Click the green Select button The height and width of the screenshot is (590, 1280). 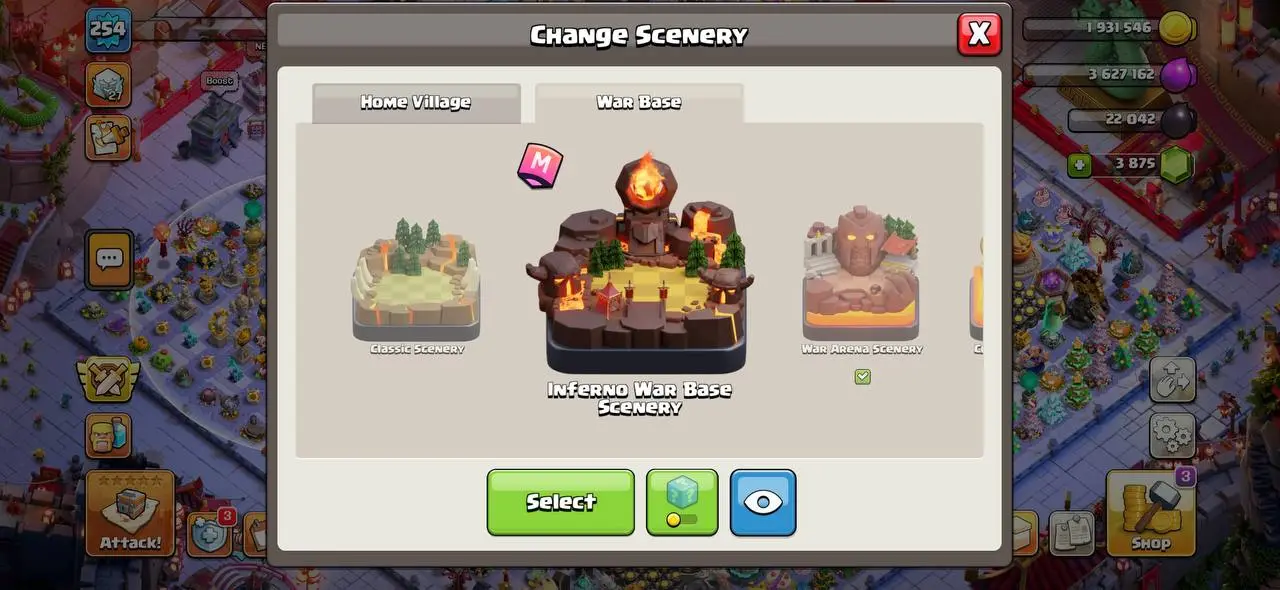click(561, 502)
